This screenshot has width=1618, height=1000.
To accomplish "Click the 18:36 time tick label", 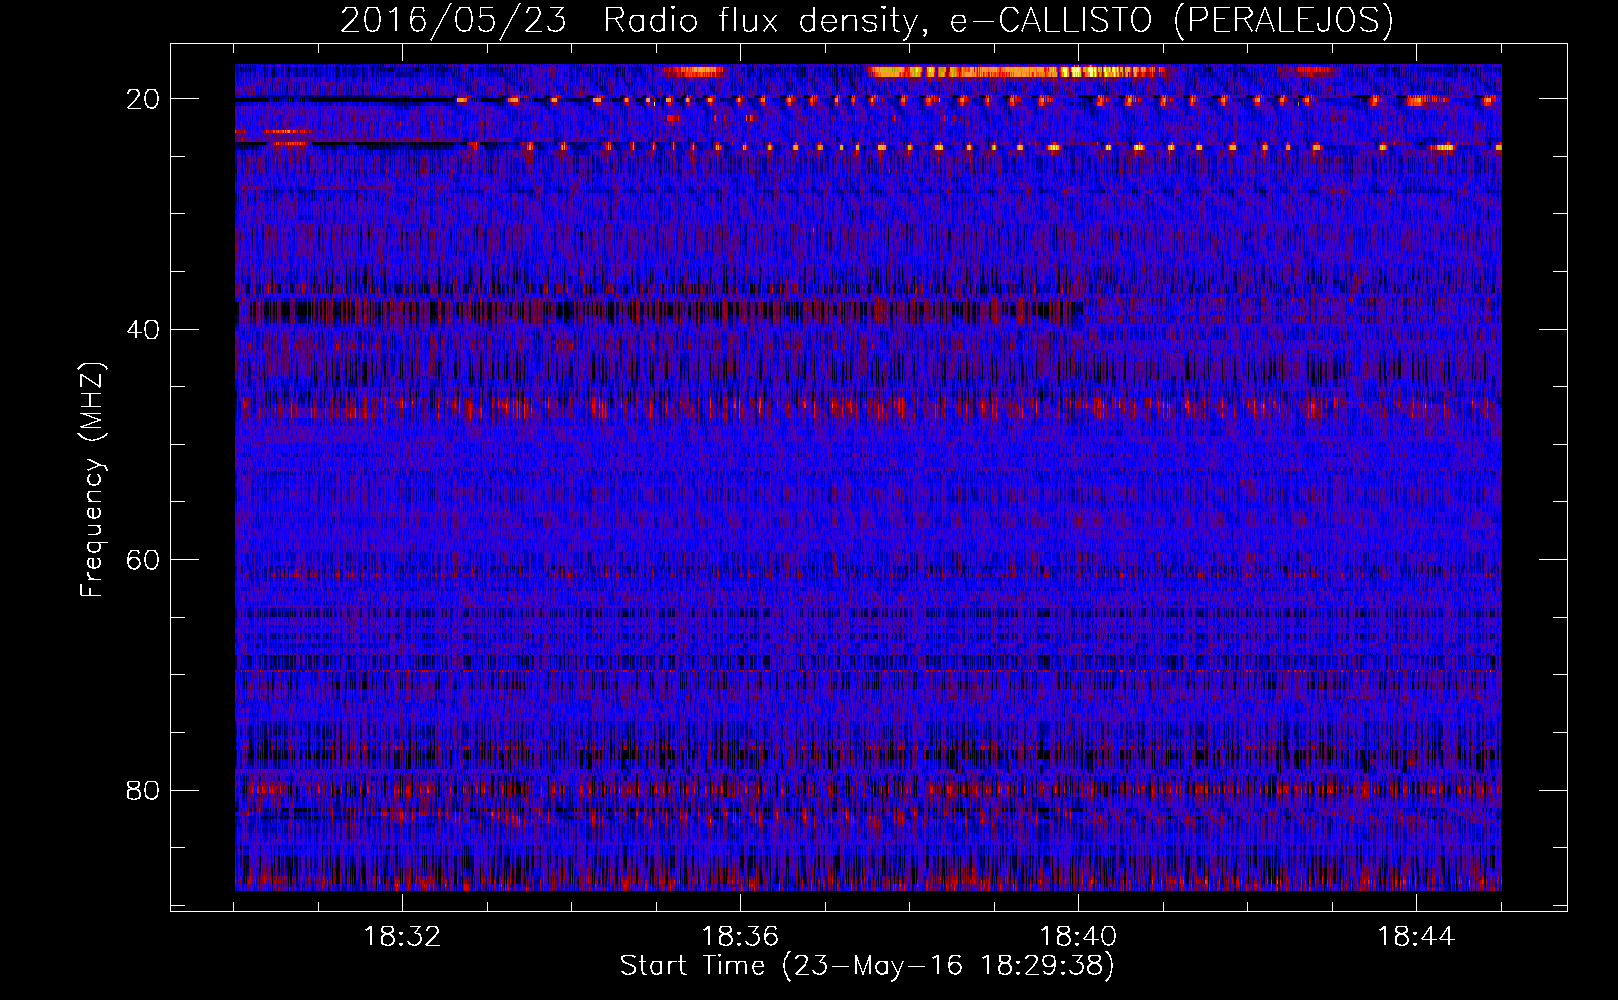I will [740, 937].
